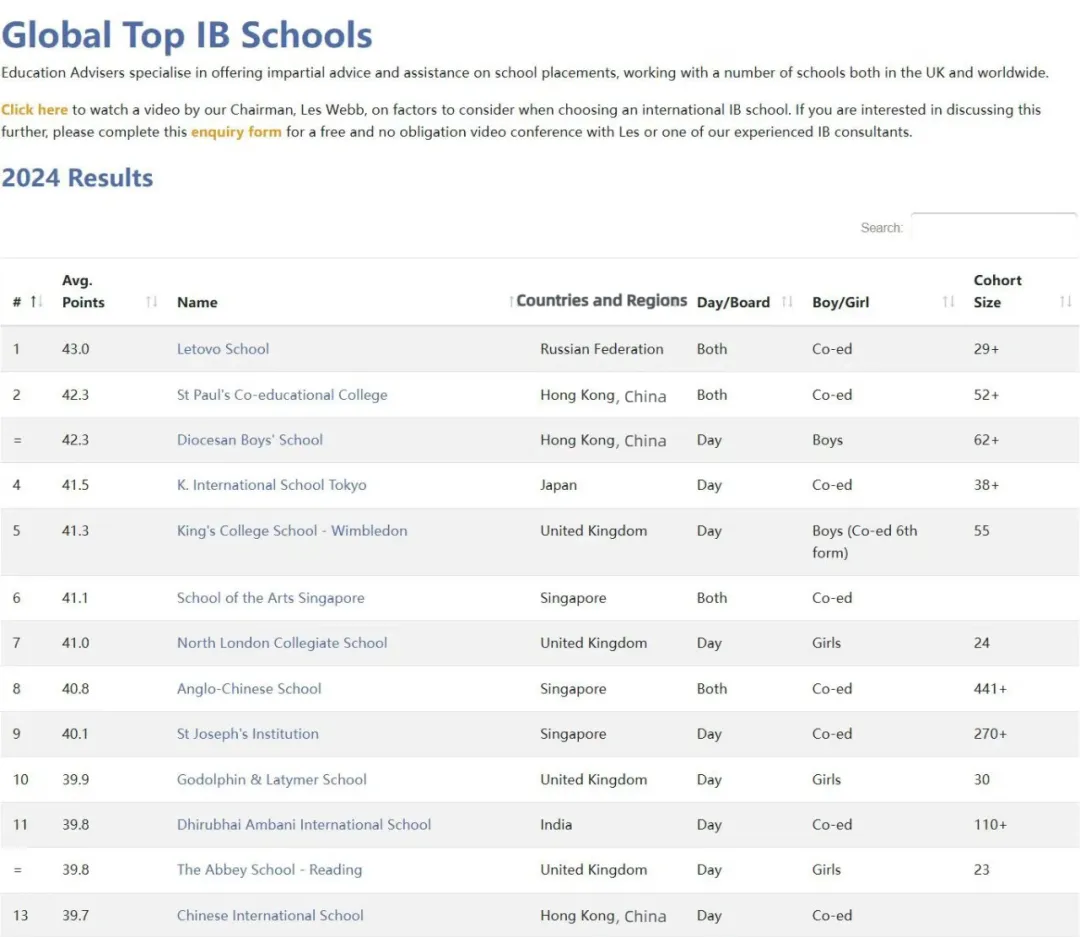Click the Countries and Regions column header

(x=601, y=301)
